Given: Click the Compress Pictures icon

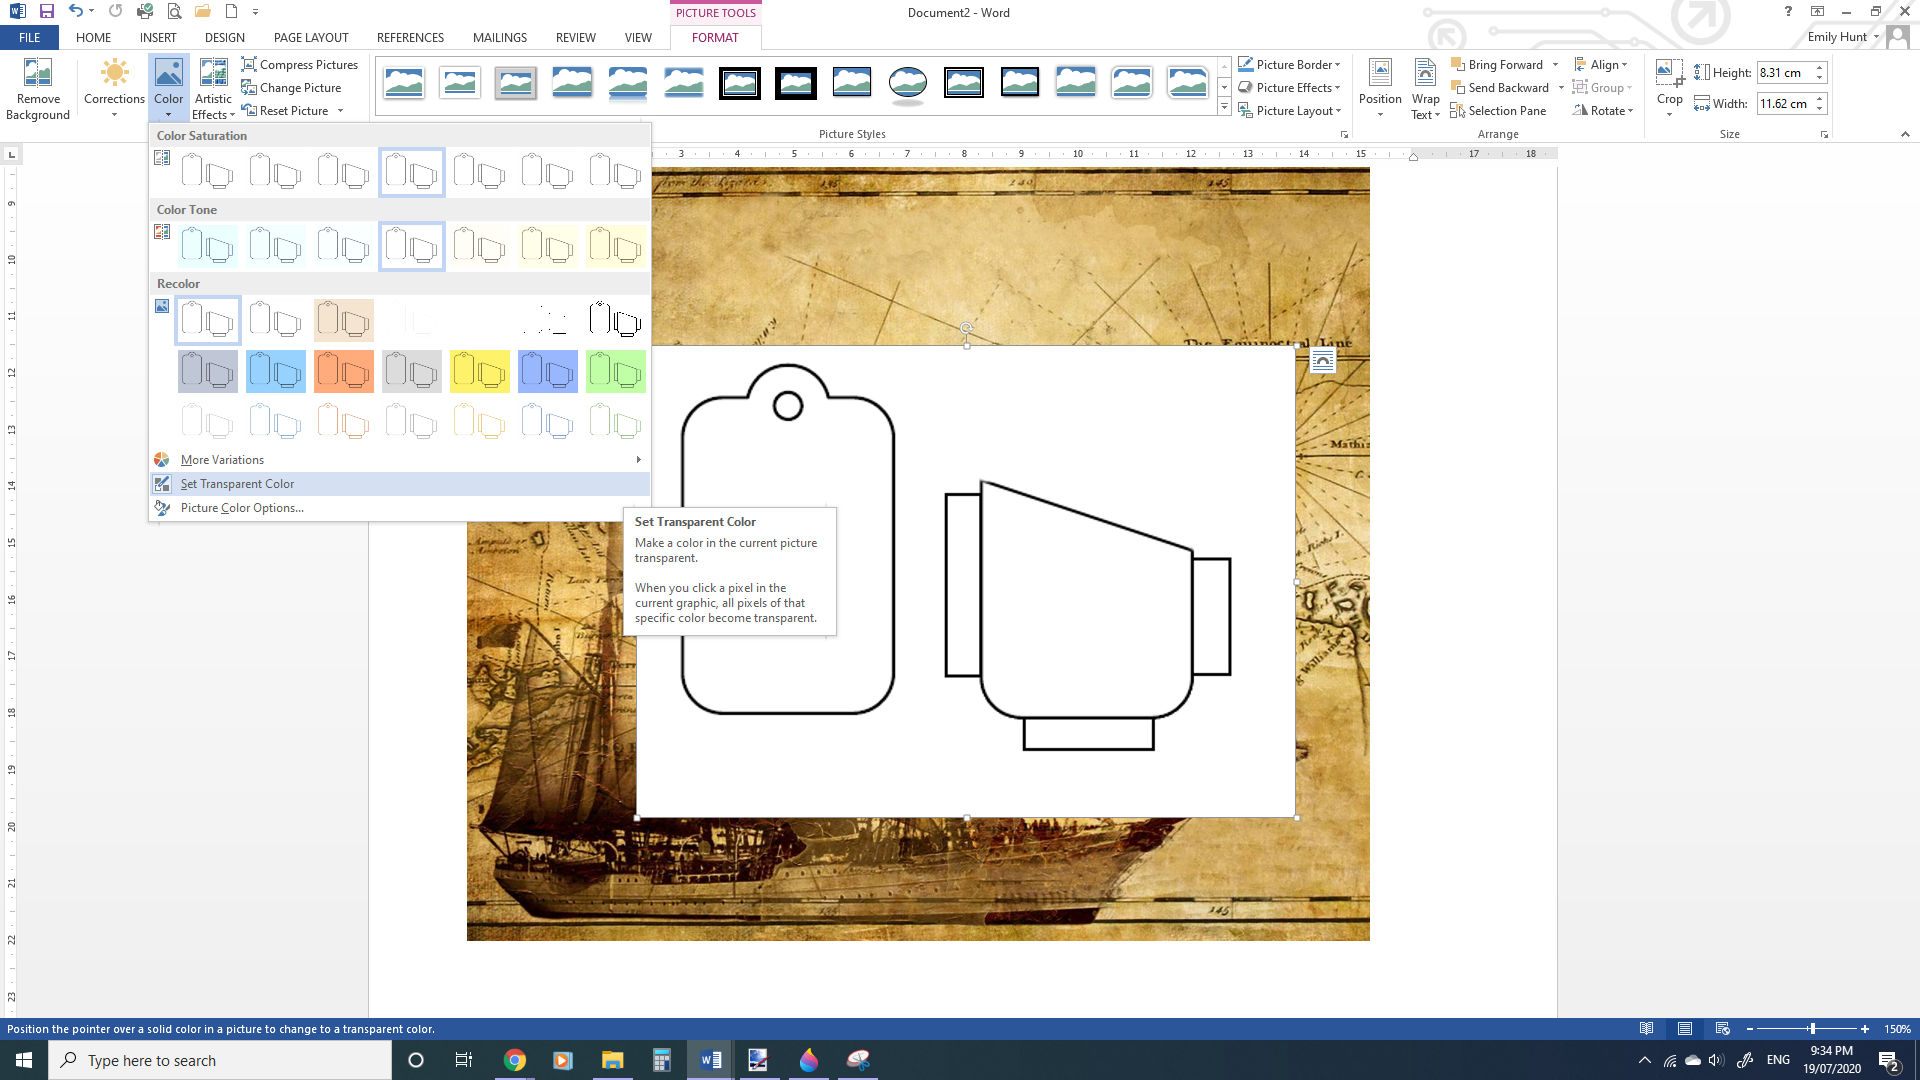Looking at the screenshot, I should [x=250, y=64].
